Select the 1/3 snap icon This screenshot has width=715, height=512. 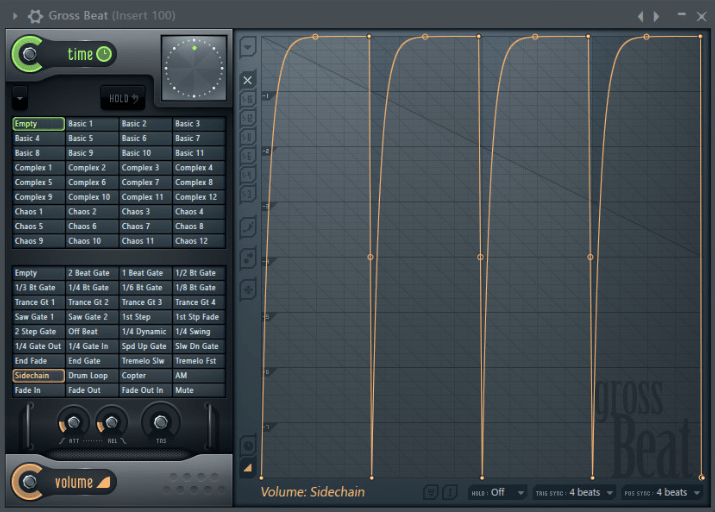click(x=248, y=194)
